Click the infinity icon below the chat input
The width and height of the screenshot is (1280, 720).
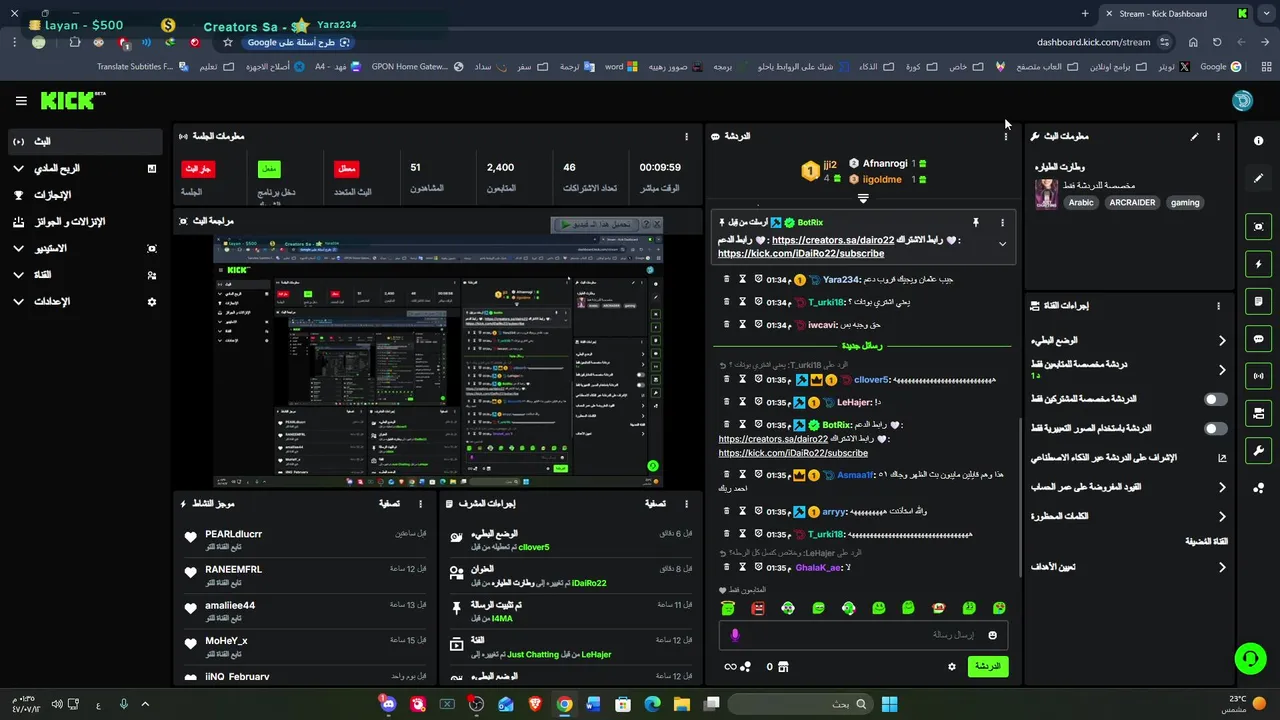point(730,667)
